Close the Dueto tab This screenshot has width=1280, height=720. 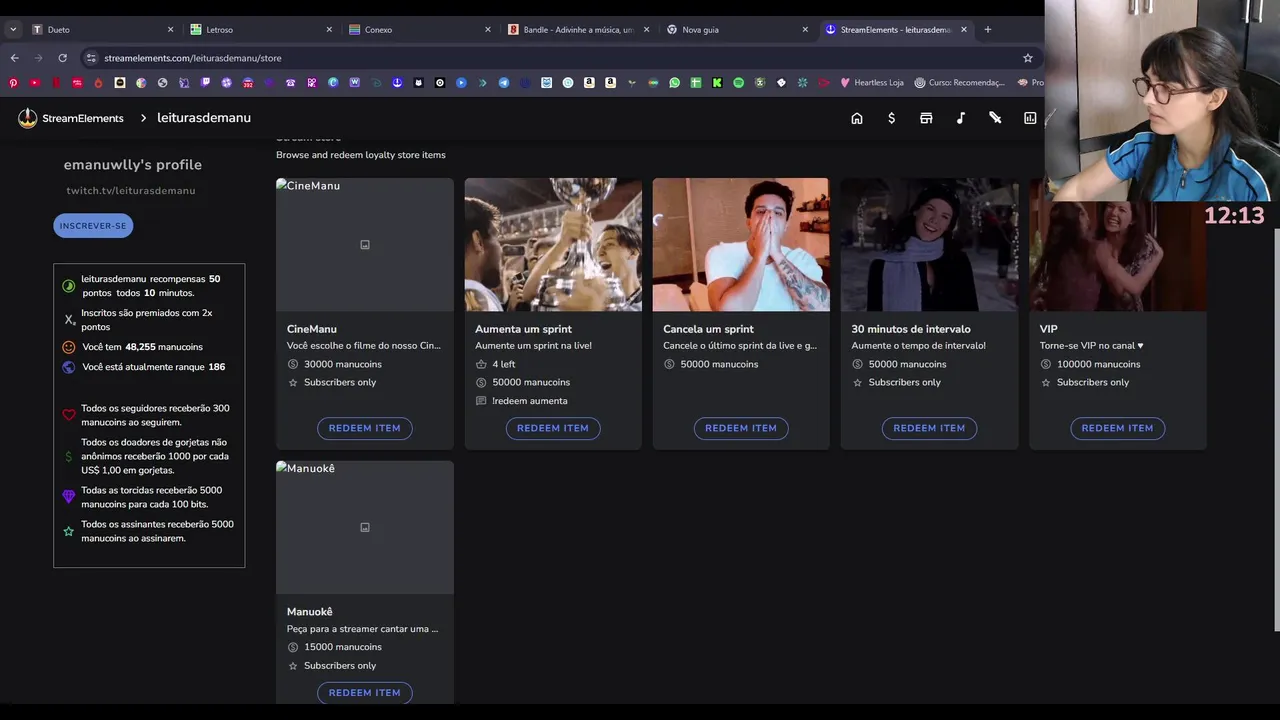pos(170,29)
